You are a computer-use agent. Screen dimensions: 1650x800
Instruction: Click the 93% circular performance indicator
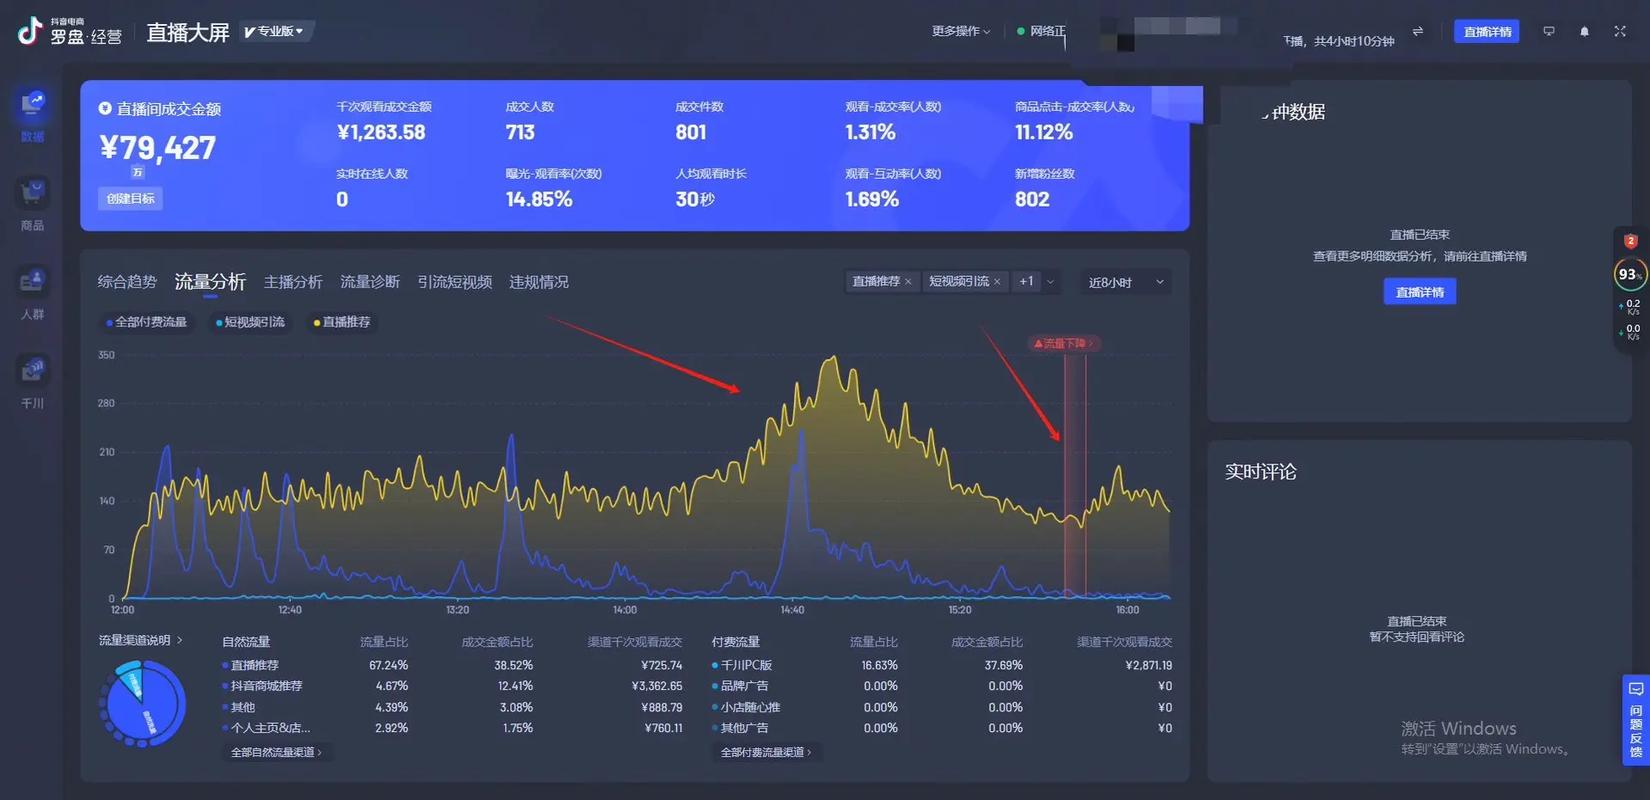[x=1631, y=274]
